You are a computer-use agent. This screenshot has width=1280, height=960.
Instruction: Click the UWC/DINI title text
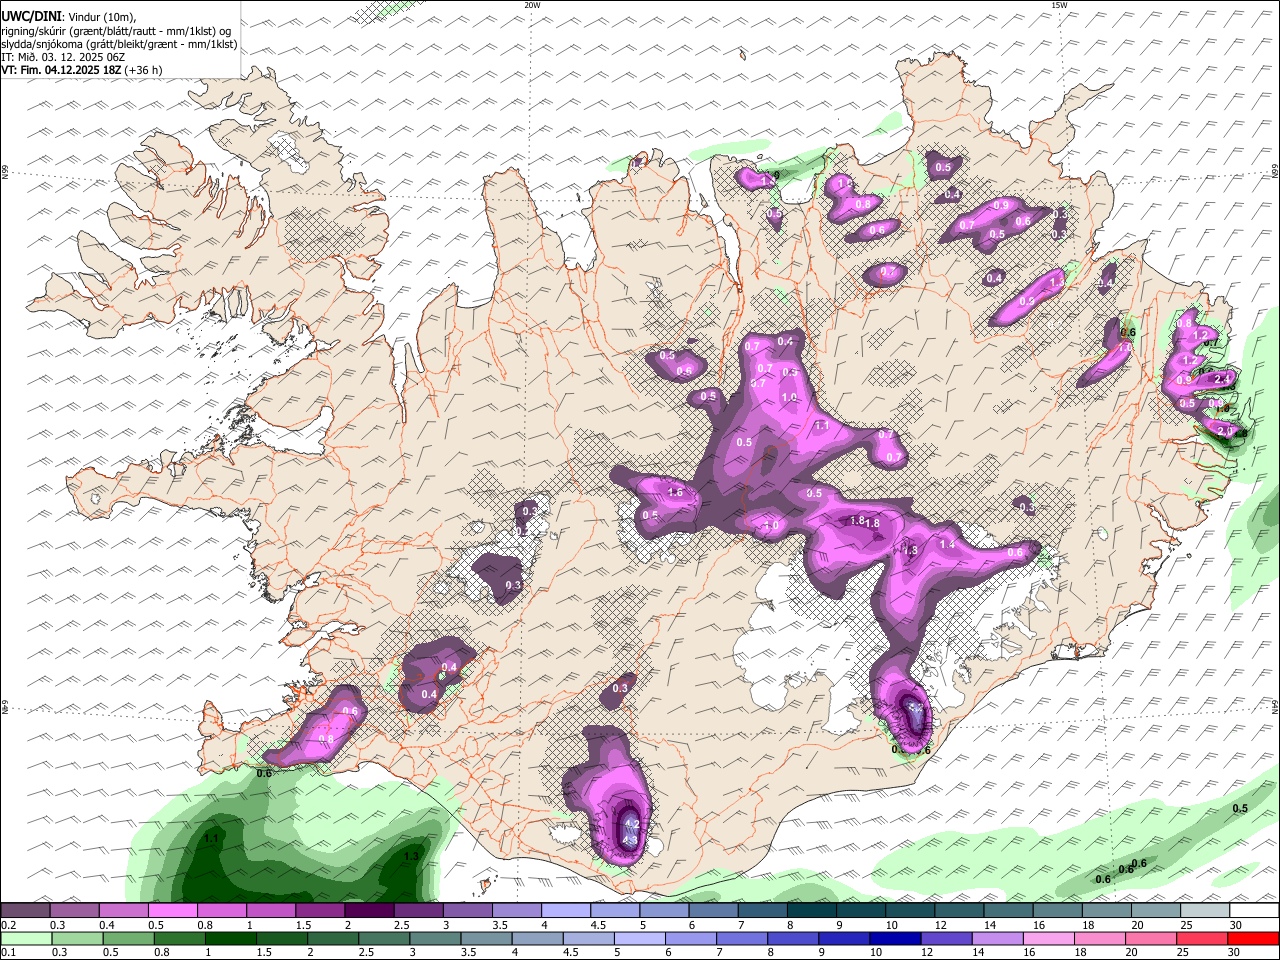coord(30,17)
